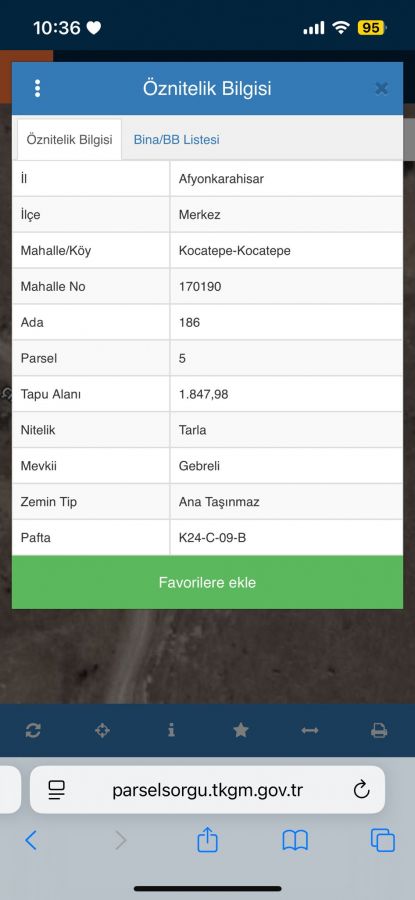Tap the star favorites icon
The image size is (415, 900).
click(241, 730)
